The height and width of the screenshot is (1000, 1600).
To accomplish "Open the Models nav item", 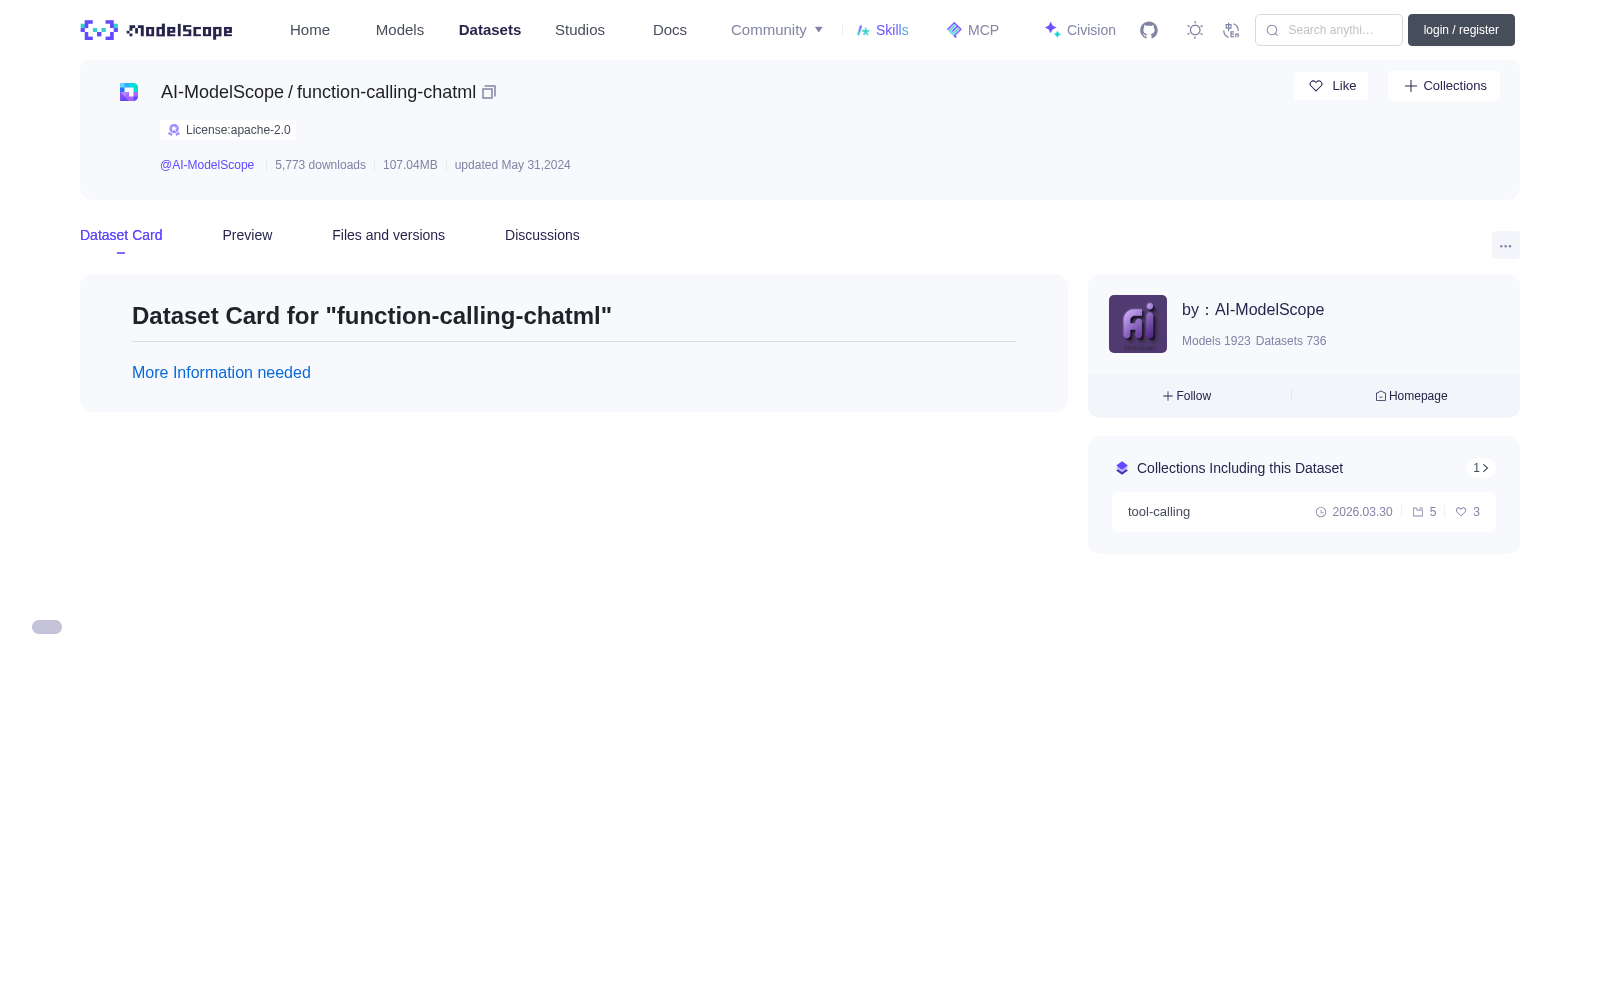I will [400, 30].
